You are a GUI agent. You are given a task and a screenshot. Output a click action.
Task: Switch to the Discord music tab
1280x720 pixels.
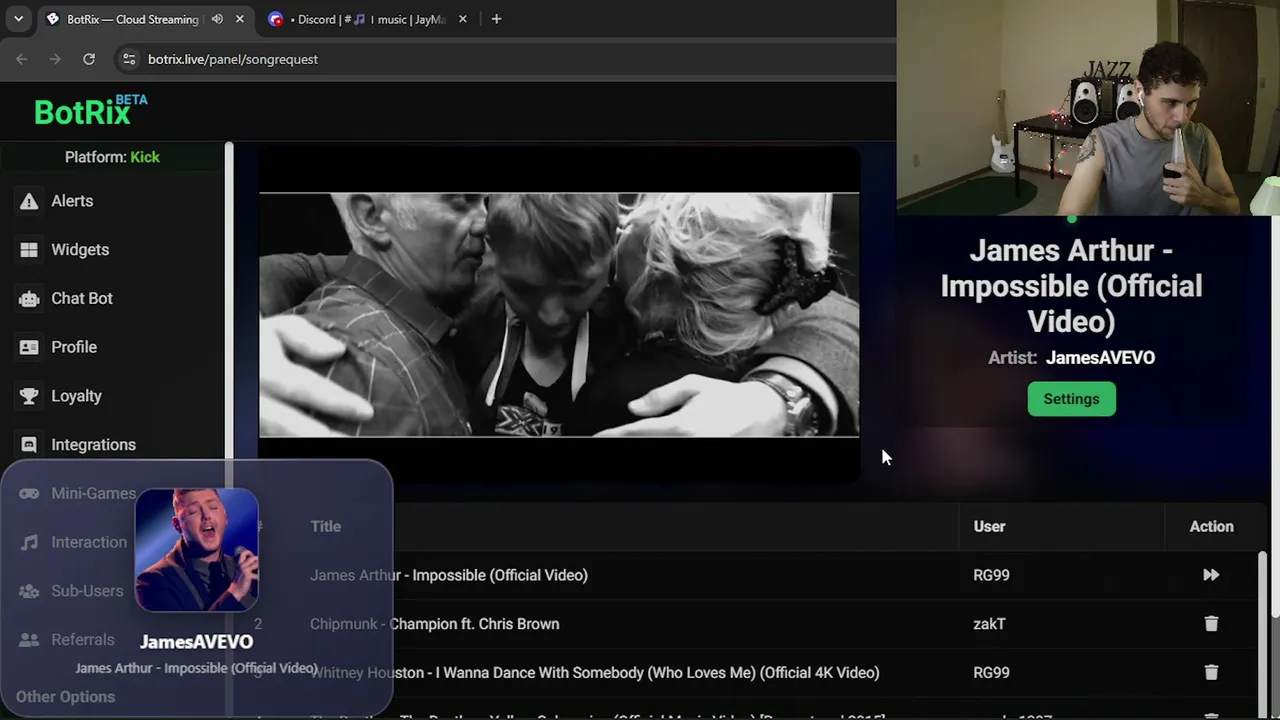tap(369, 19)
